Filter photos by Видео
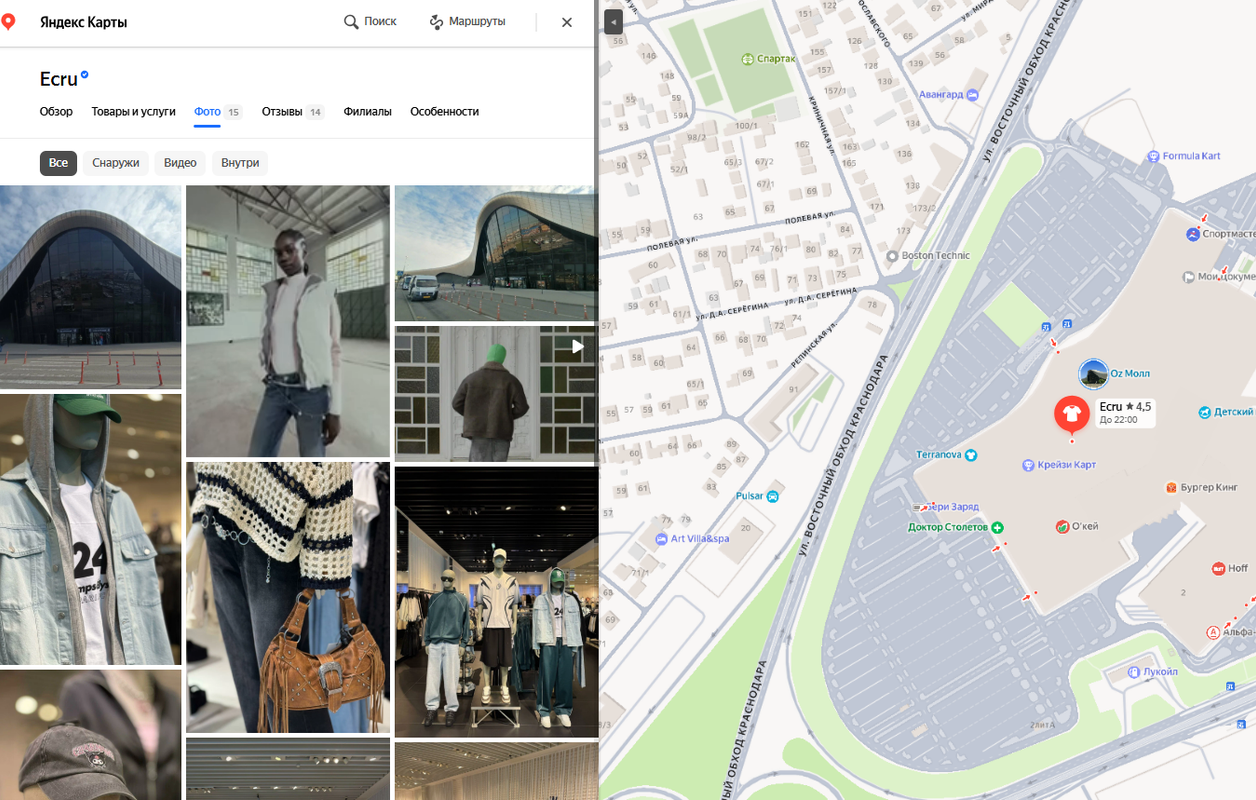1256x800 pixels. tap(180, 163)
